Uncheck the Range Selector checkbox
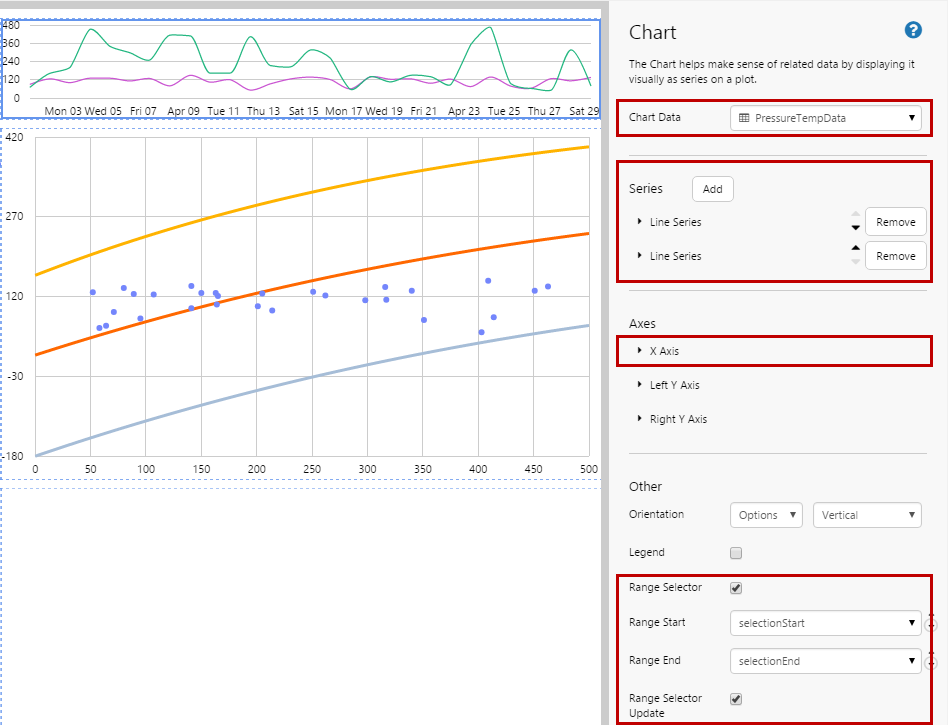The image size is (948, 725). click(x=736, y=588)
